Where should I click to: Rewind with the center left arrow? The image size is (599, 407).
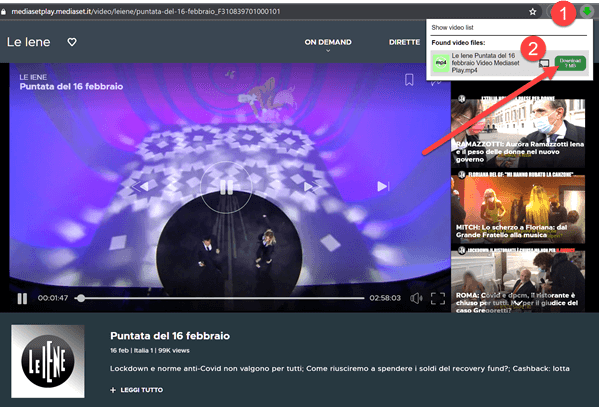[141, 186]
